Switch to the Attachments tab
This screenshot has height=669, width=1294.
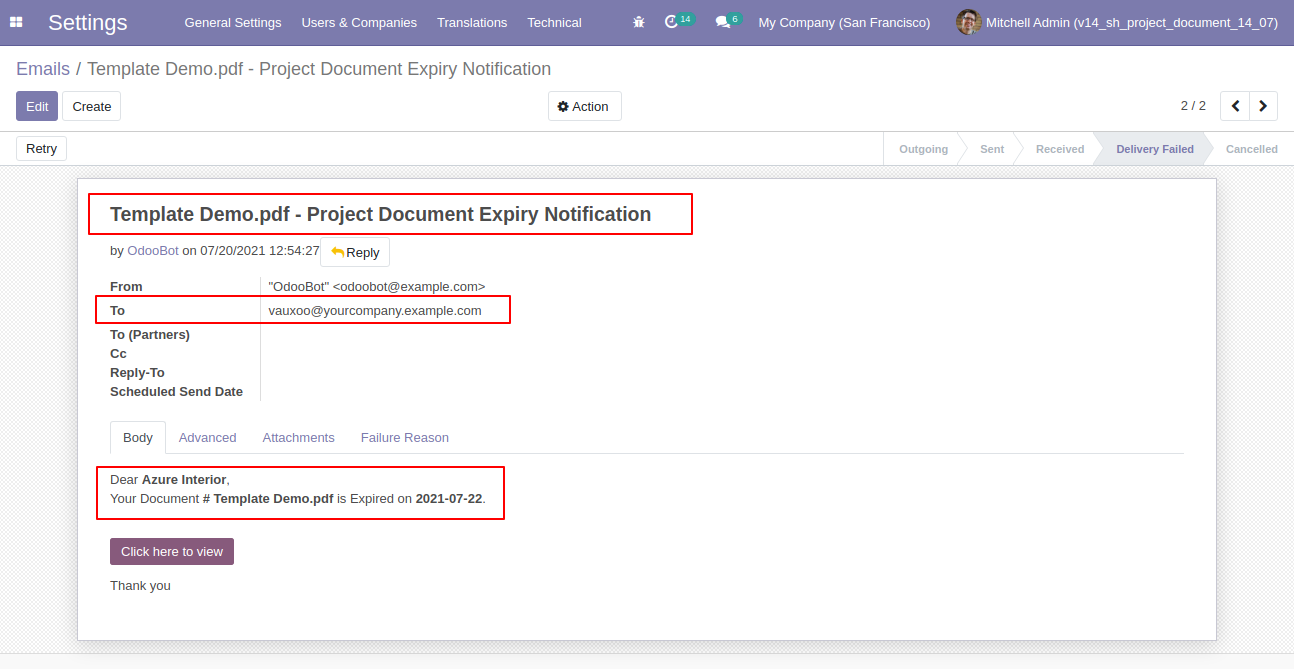(298, 438)
